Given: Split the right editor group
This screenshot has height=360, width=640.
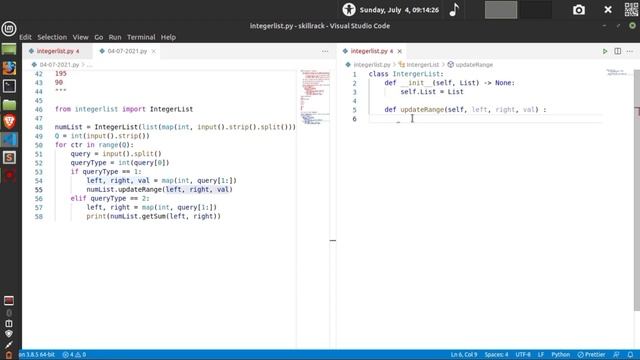Looking at the screenshot, I should point(618,51).
